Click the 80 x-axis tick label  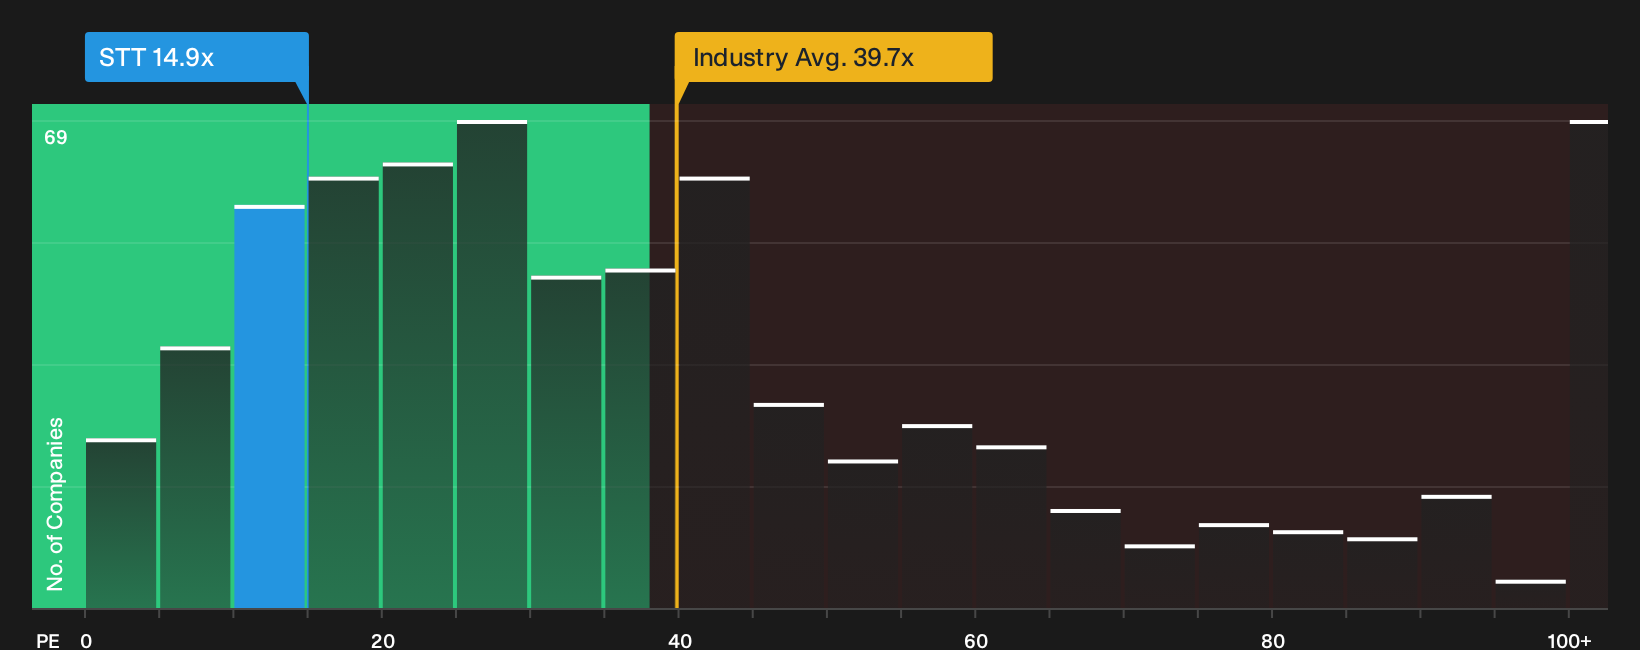click(x=1273, y=640)
